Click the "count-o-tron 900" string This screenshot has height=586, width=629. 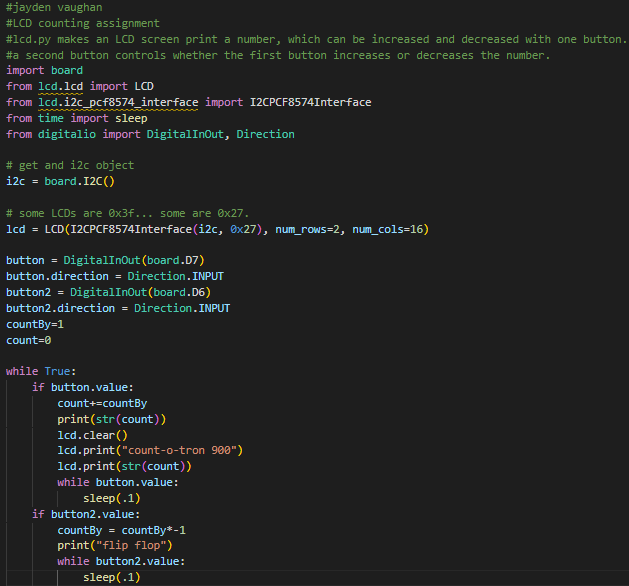click(179, 450)
